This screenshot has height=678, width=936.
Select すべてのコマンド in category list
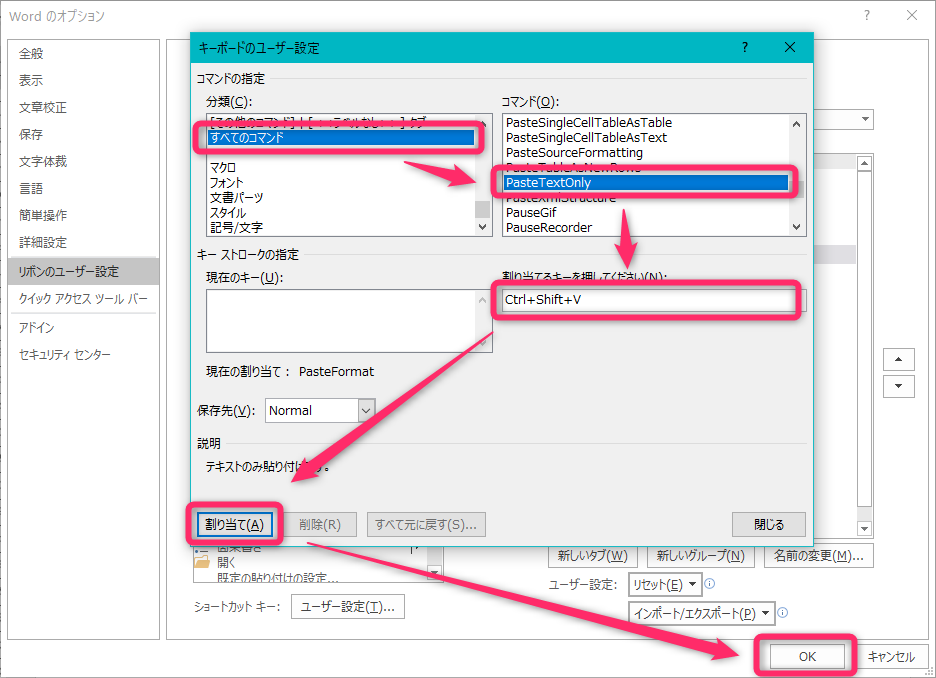(x=340, y=138)
